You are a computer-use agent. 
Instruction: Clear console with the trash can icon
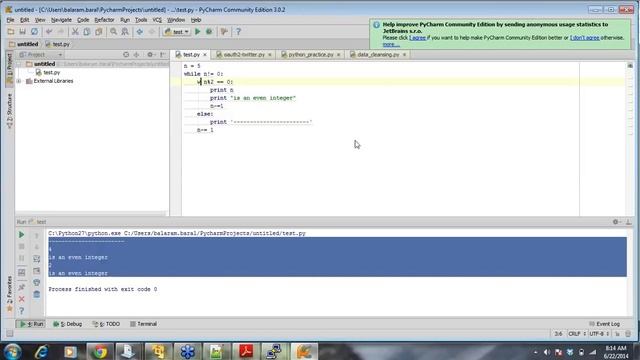[x=36, y=294]
